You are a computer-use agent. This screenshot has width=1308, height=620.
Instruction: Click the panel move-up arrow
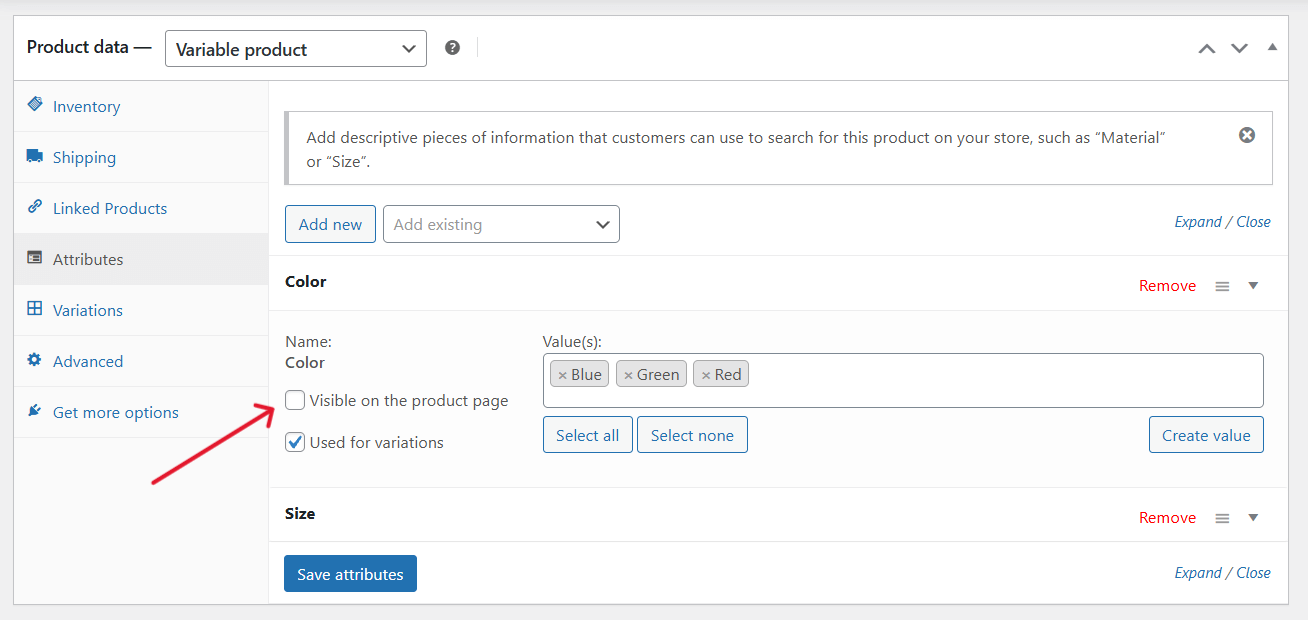tap(1206, 47)
